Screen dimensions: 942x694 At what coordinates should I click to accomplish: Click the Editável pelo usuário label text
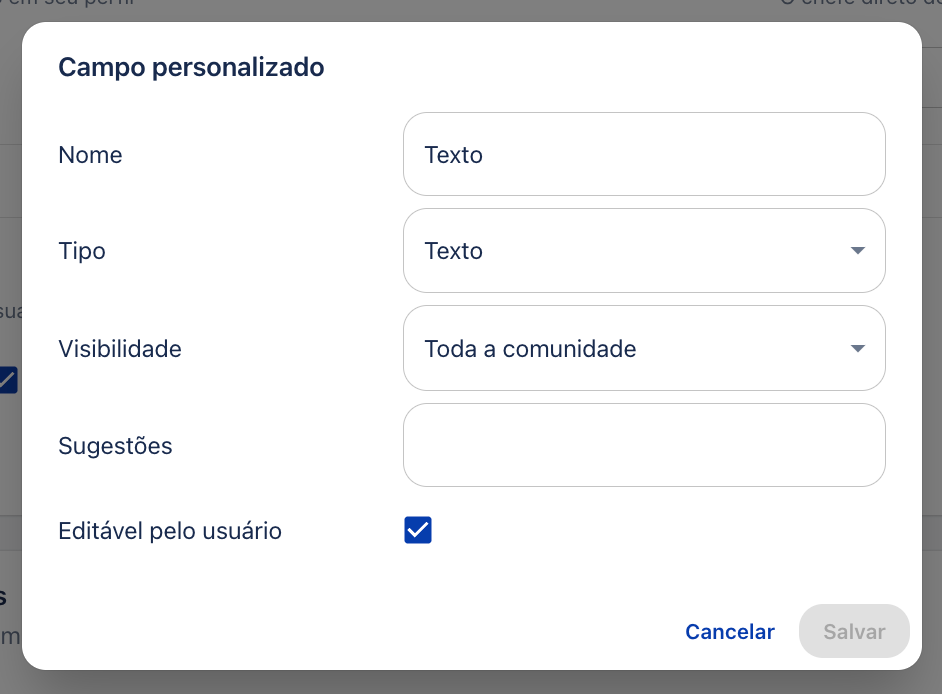click(170, 531)
